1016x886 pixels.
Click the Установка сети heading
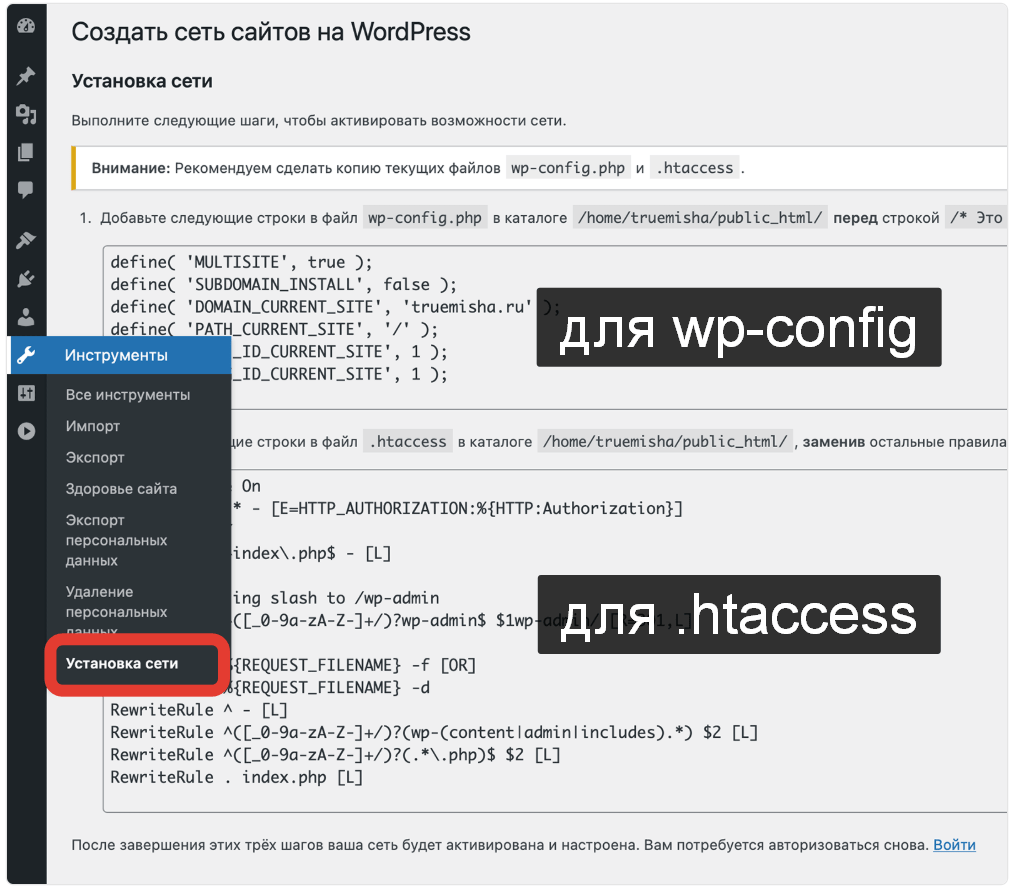[142, 81]
